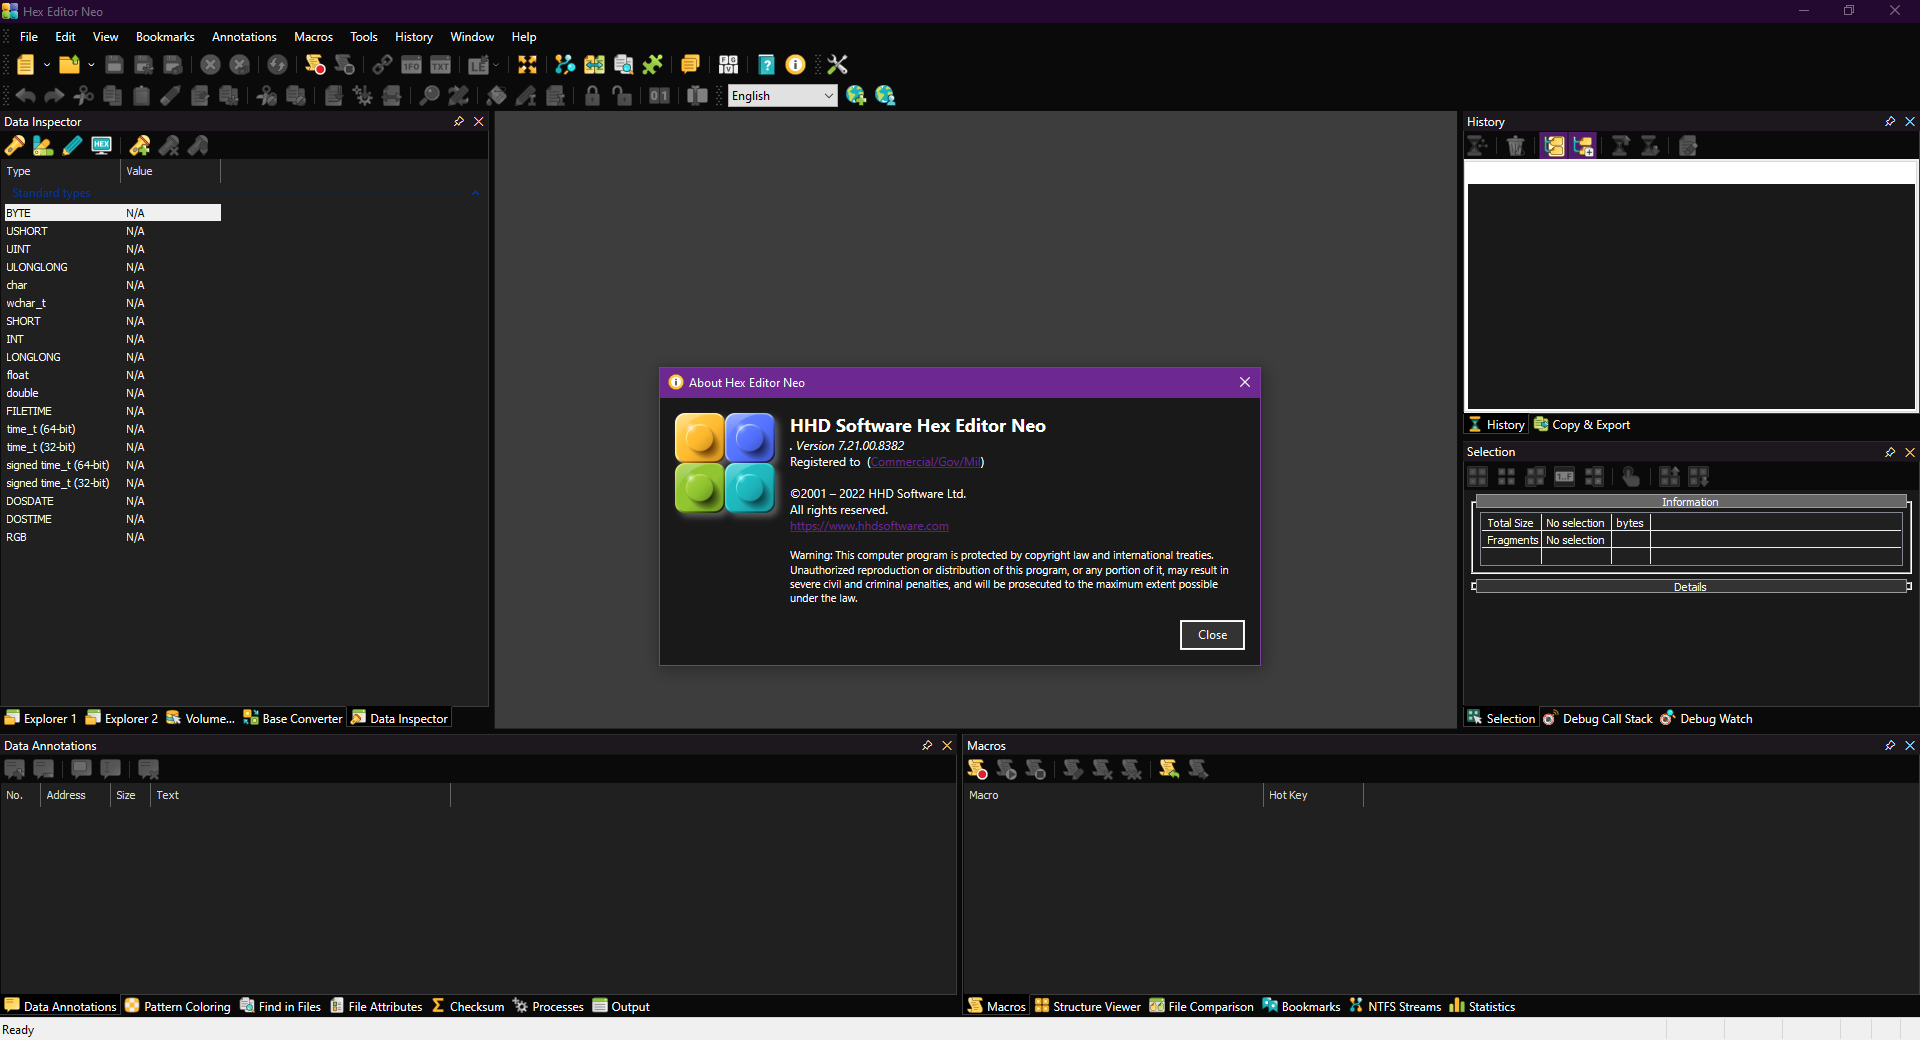Viewport: 1920px width, 1040px height.
Task: Open the Open file dropdown arrow
Action: point(91,65)
